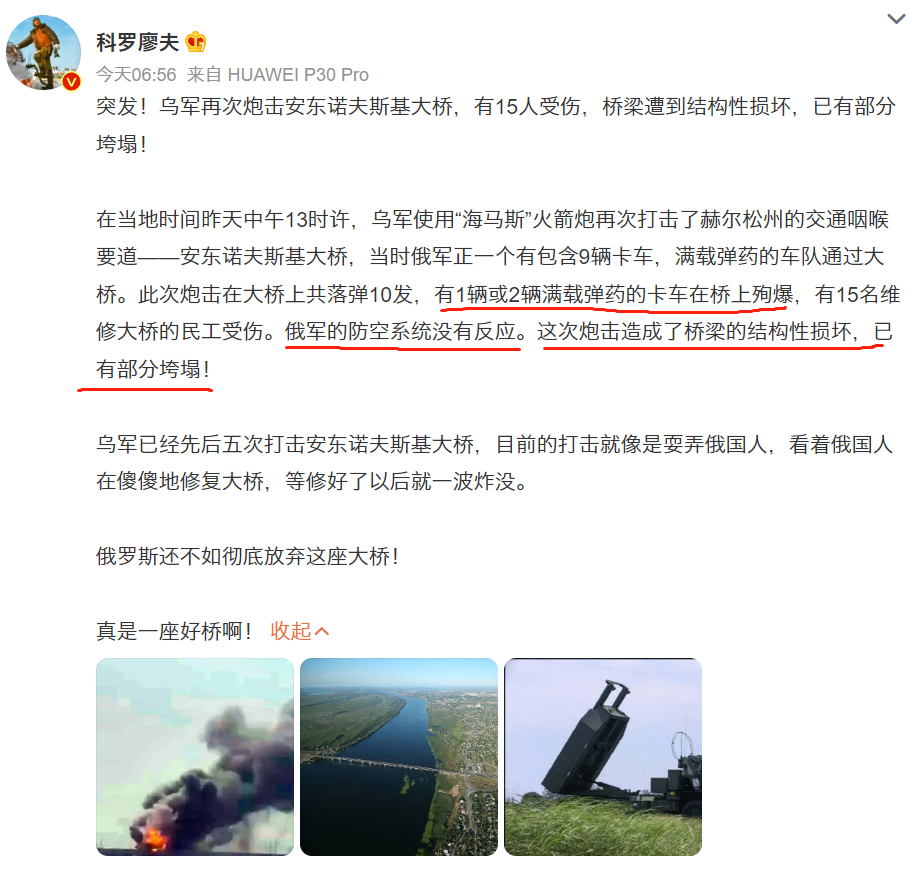Click the closing line 真是一座好桥啊
Image resolution: width=918 pixels, height=882 pixels.
coord(174,631)
